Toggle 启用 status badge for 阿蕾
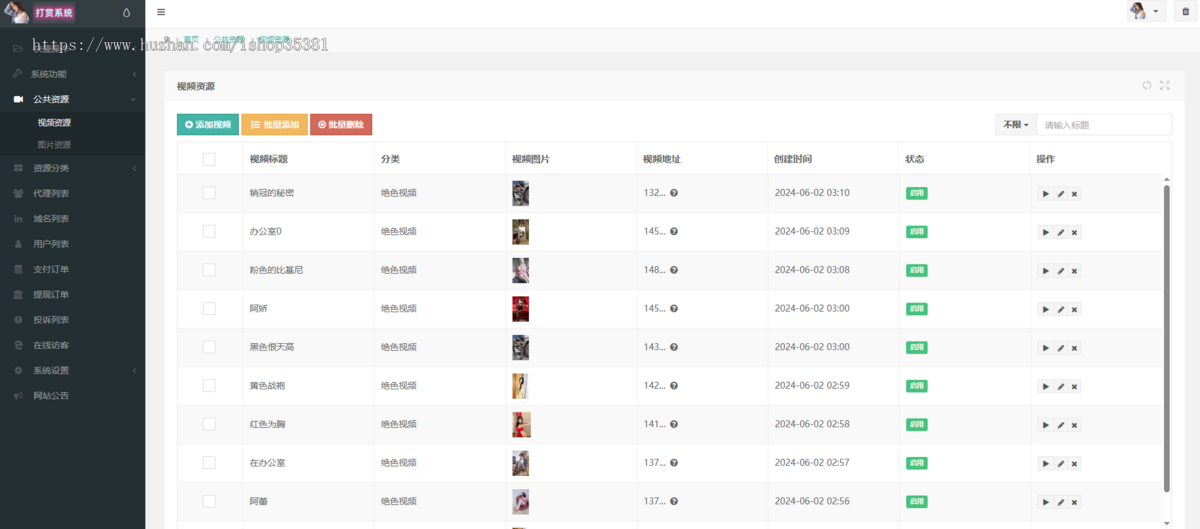 click(916, 501)
